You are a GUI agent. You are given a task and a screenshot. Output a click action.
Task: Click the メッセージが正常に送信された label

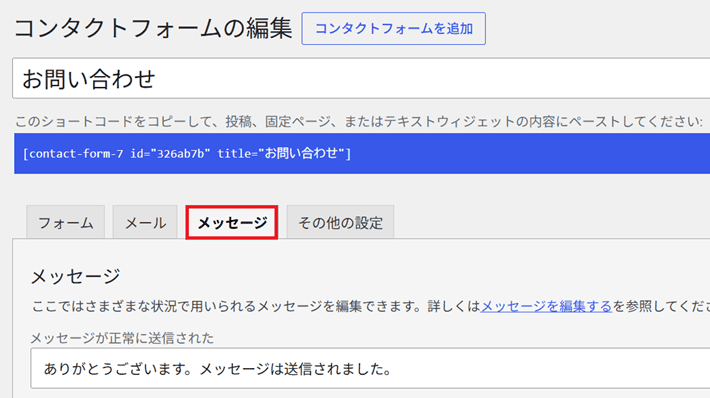122,338
